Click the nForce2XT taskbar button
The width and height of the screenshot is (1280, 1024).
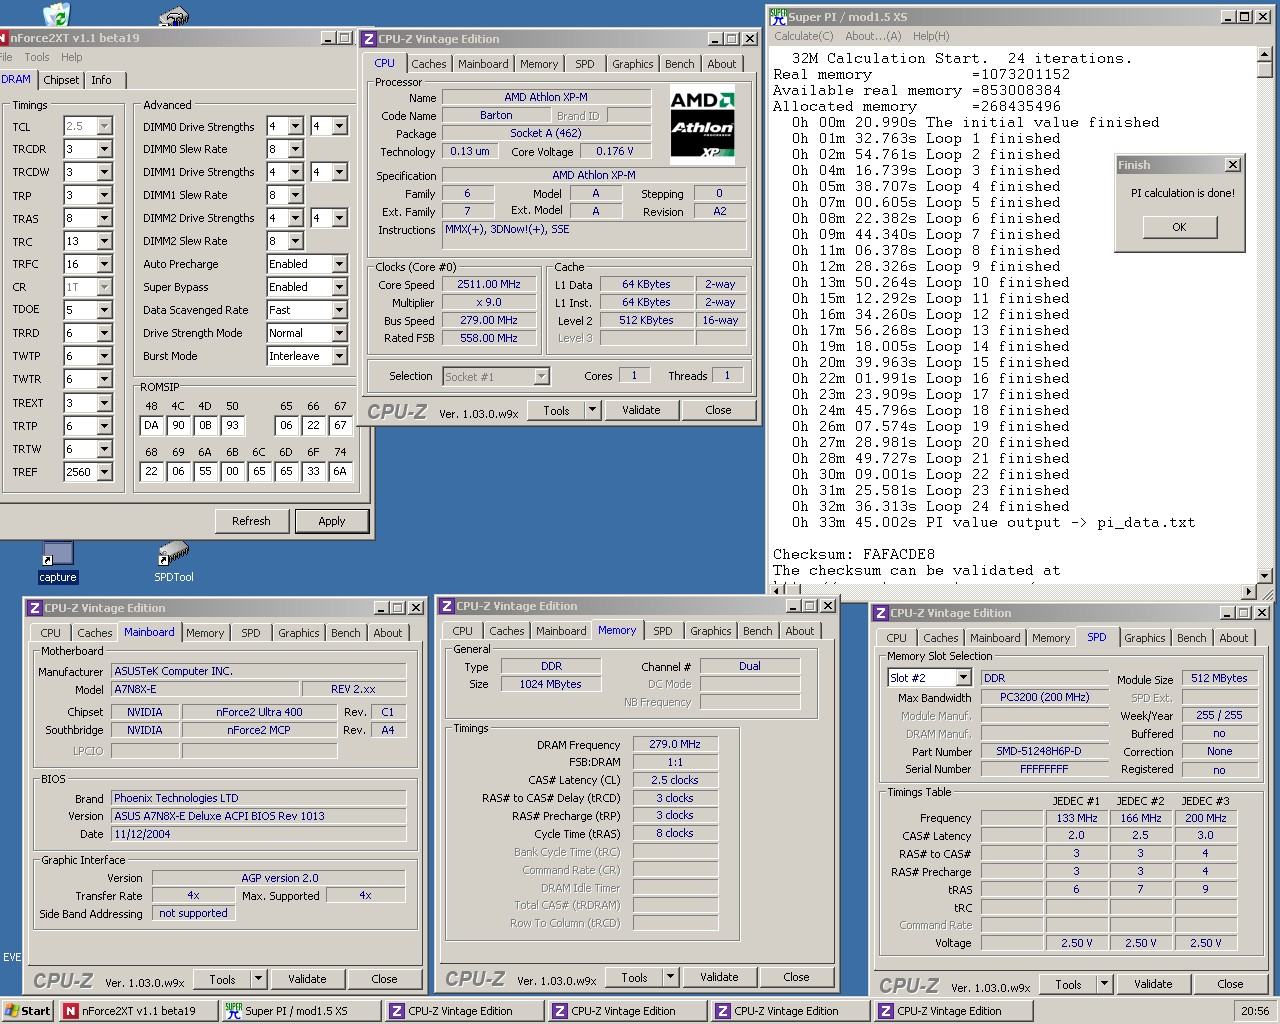click(x=138, y=1011)
